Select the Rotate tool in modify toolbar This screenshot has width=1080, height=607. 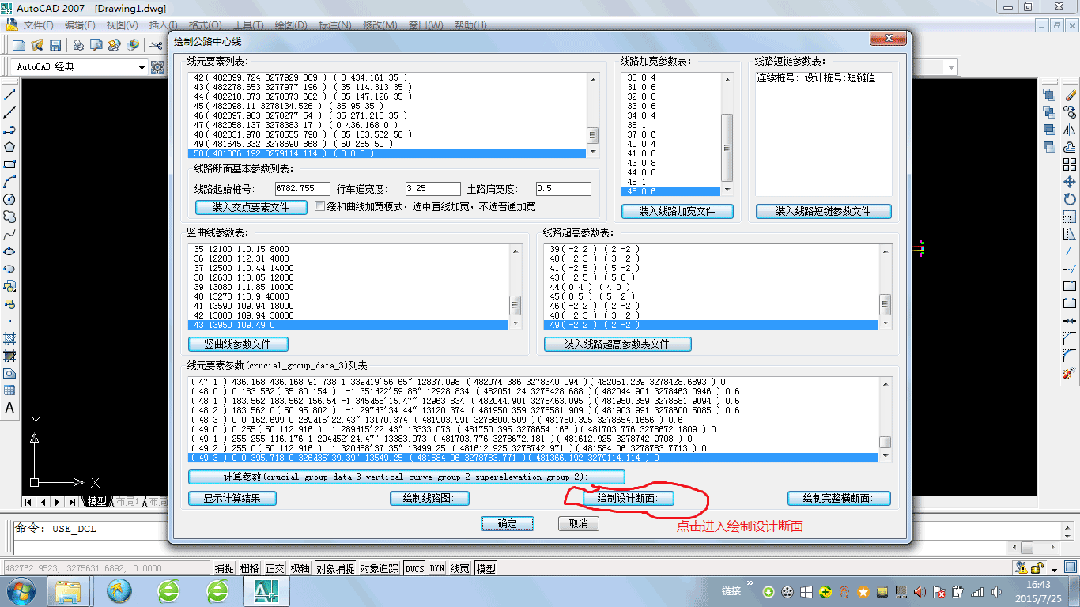coord(1069,199)
